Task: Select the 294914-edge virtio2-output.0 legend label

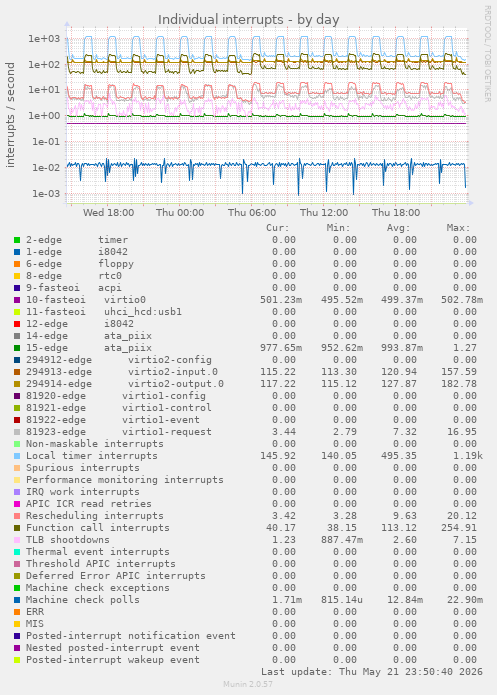Action: point(125,384)
